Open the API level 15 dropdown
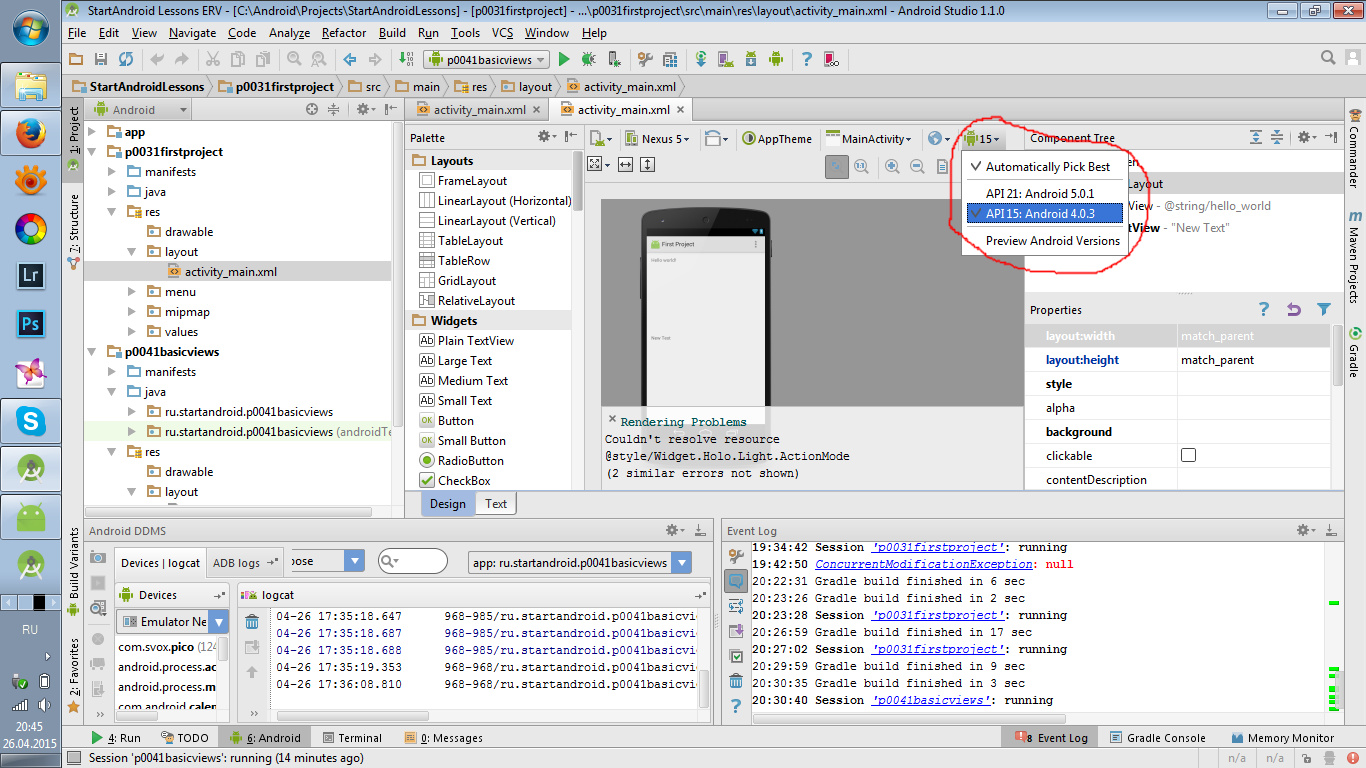This screenshot has width=1366, height=768. pyautogui.click(x=982, y=139)
